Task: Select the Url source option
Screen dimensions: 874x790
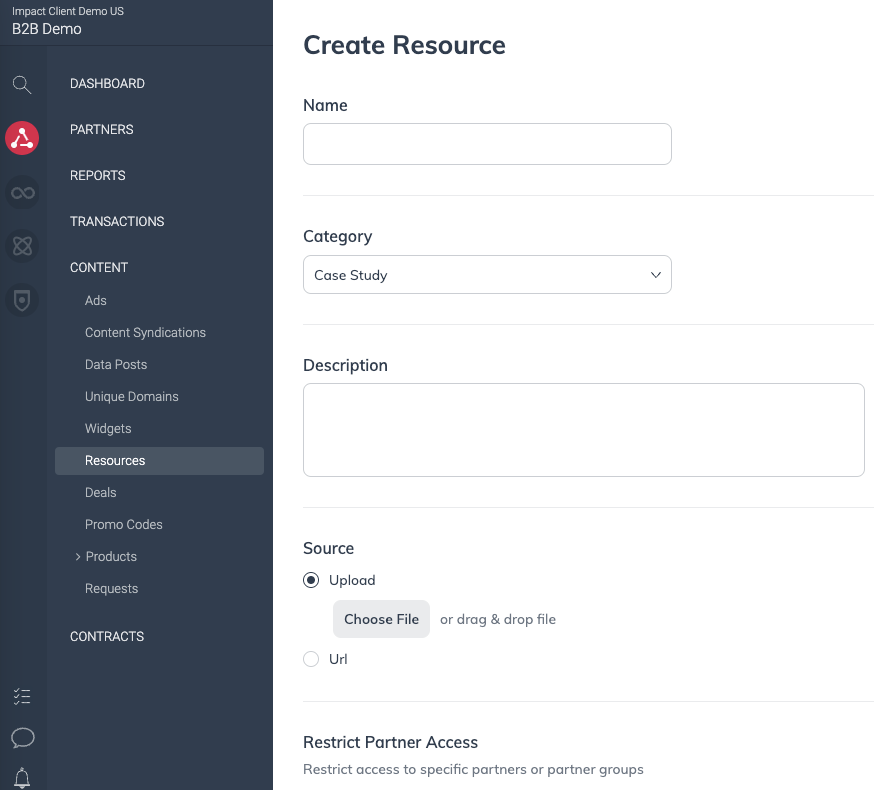Action: pos(311,659)
